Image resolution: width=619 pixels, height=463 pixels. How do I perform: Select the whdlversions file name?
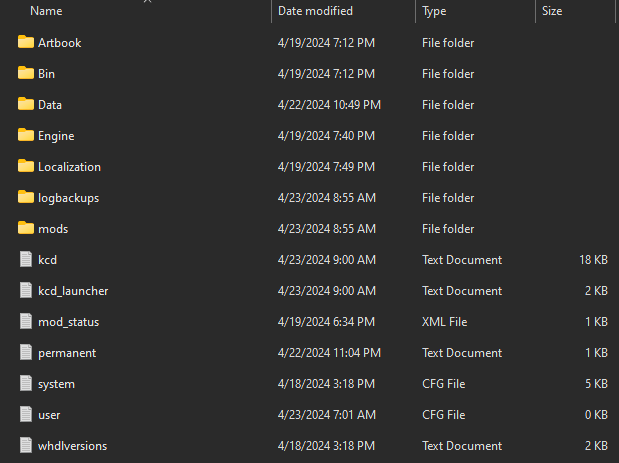(x=72, y=446)
